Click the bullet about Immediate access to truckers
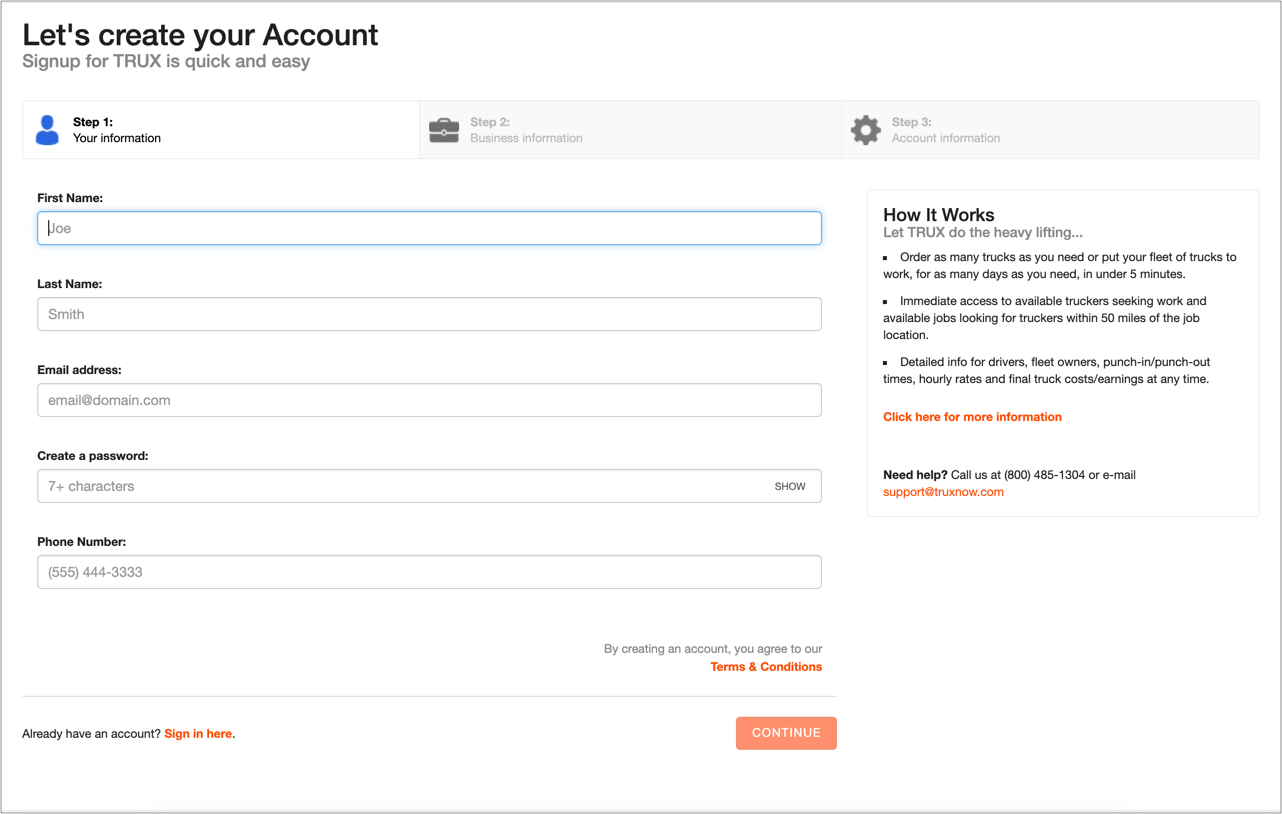Viewport: 1282px width, 814px height. point(1045,318)
